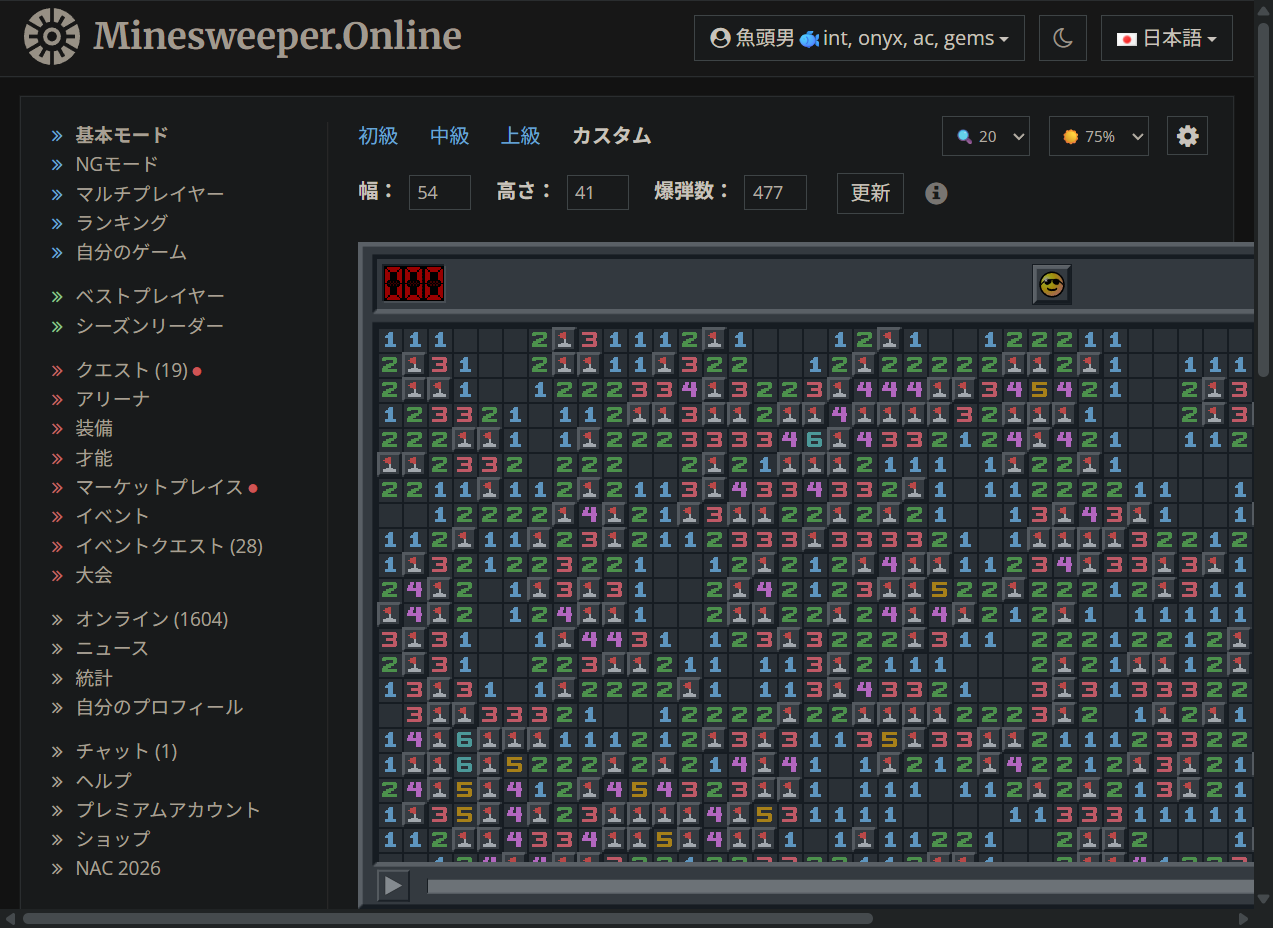1273x928 pixels.
Task: Click the red mine counter display
Action: [414, 284]
